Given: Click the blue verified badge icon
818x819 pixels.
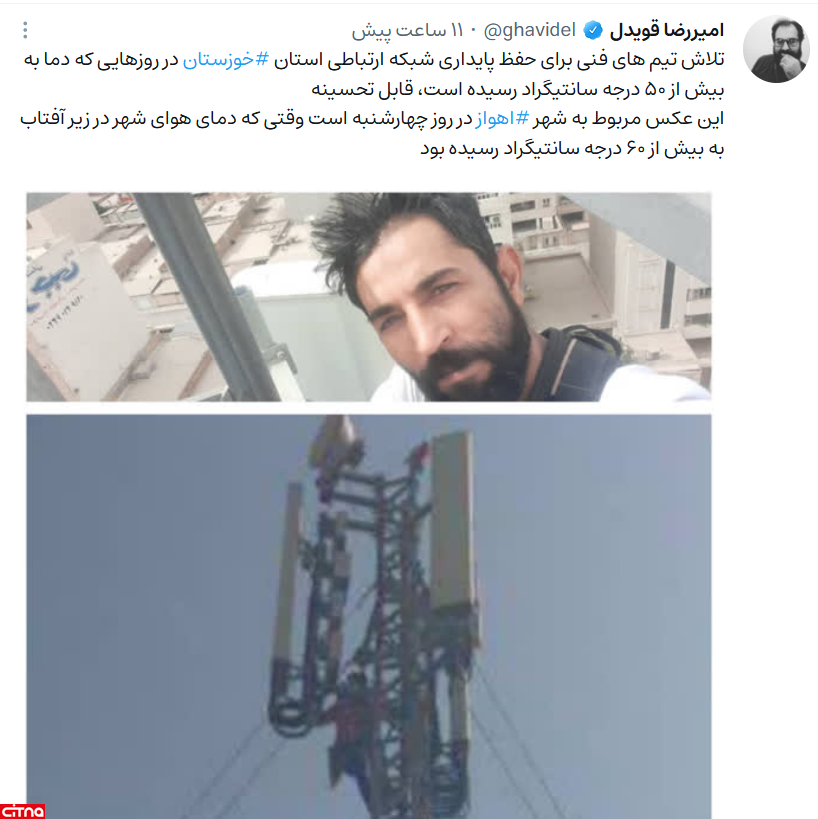Looking at the screenshot, I should pos(592,30).
